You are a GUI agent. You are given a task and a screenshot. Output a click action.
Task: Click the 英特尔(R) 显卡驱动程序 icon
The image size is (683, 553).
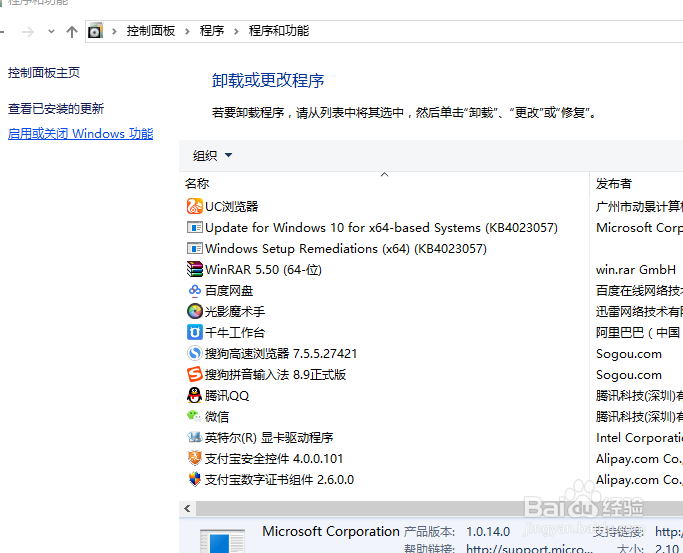coord(195,437)
